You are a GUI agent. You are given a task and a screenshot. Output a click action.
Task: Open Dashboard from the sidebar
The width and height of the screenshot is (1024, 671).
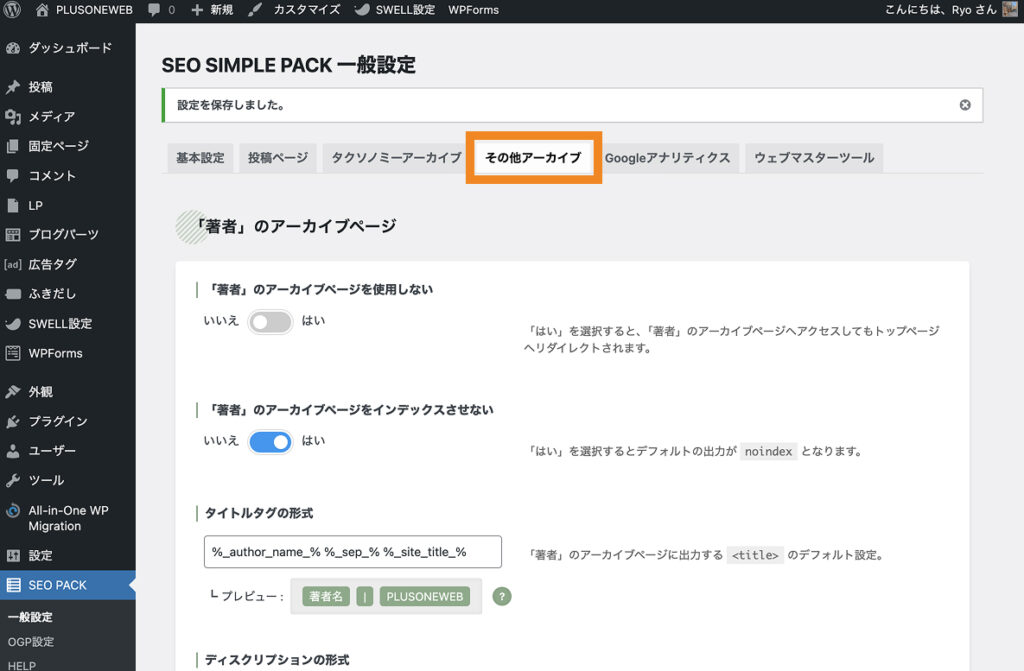(x=69, y=48)
